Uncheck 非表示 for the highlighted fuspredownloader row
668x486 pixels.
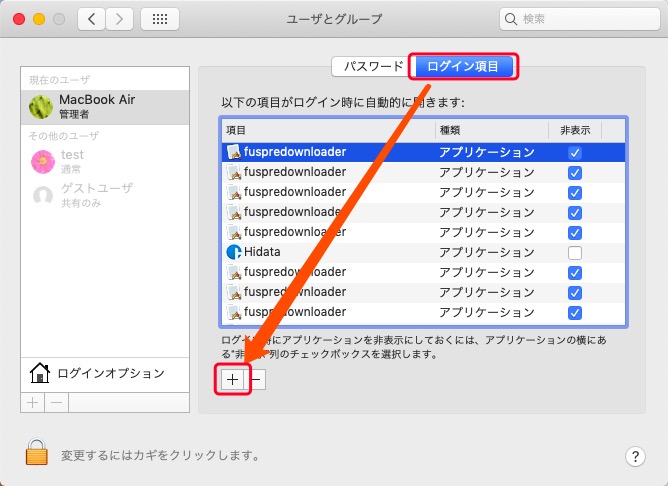(575, 152)
